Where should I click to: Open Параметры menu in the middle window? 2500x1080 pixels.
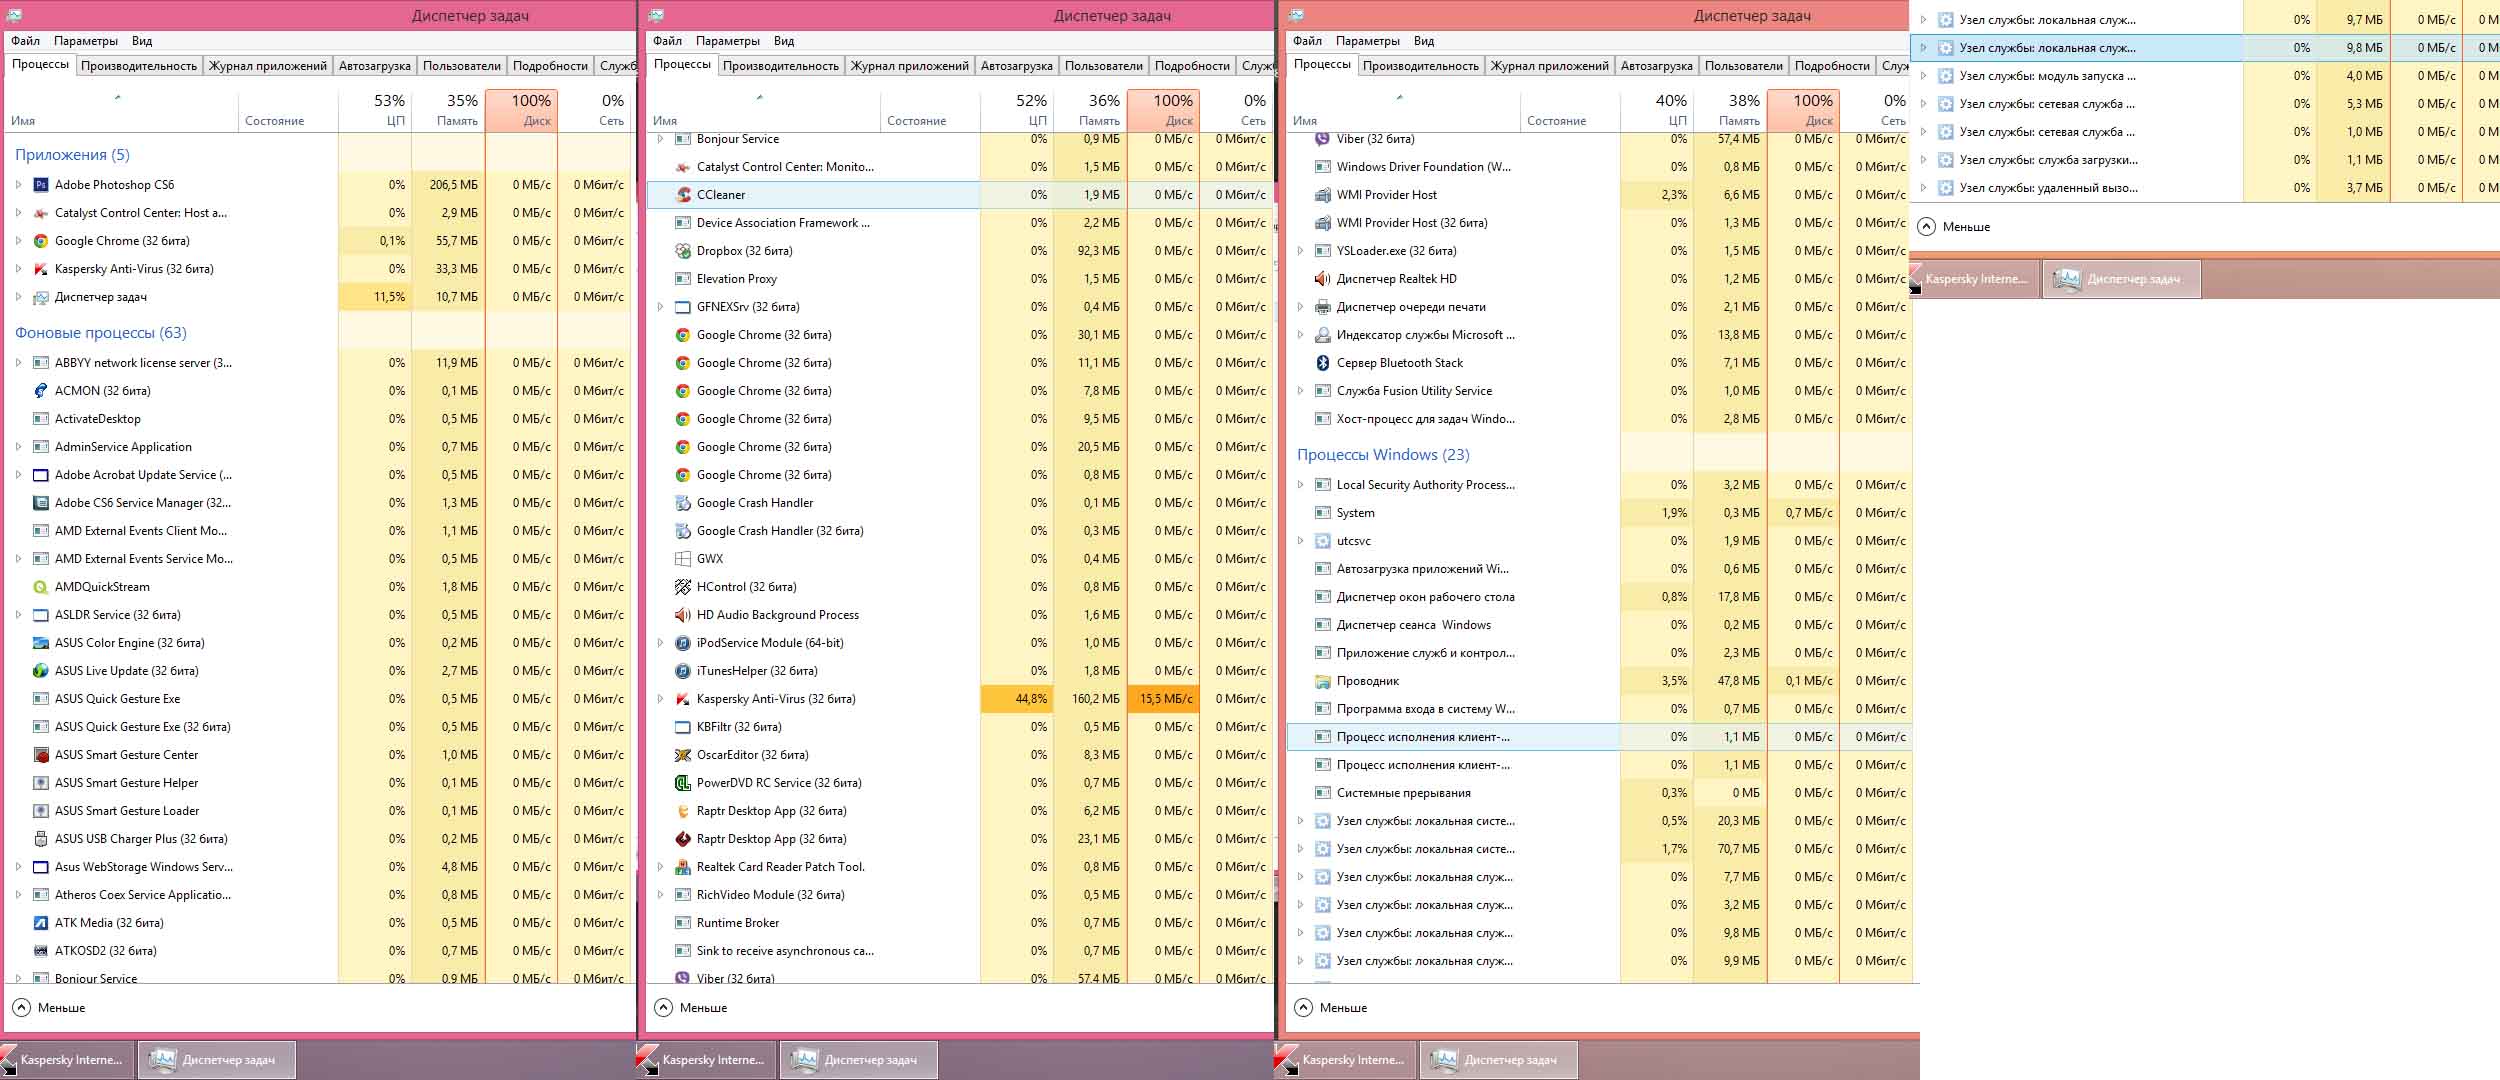point(727,41)
